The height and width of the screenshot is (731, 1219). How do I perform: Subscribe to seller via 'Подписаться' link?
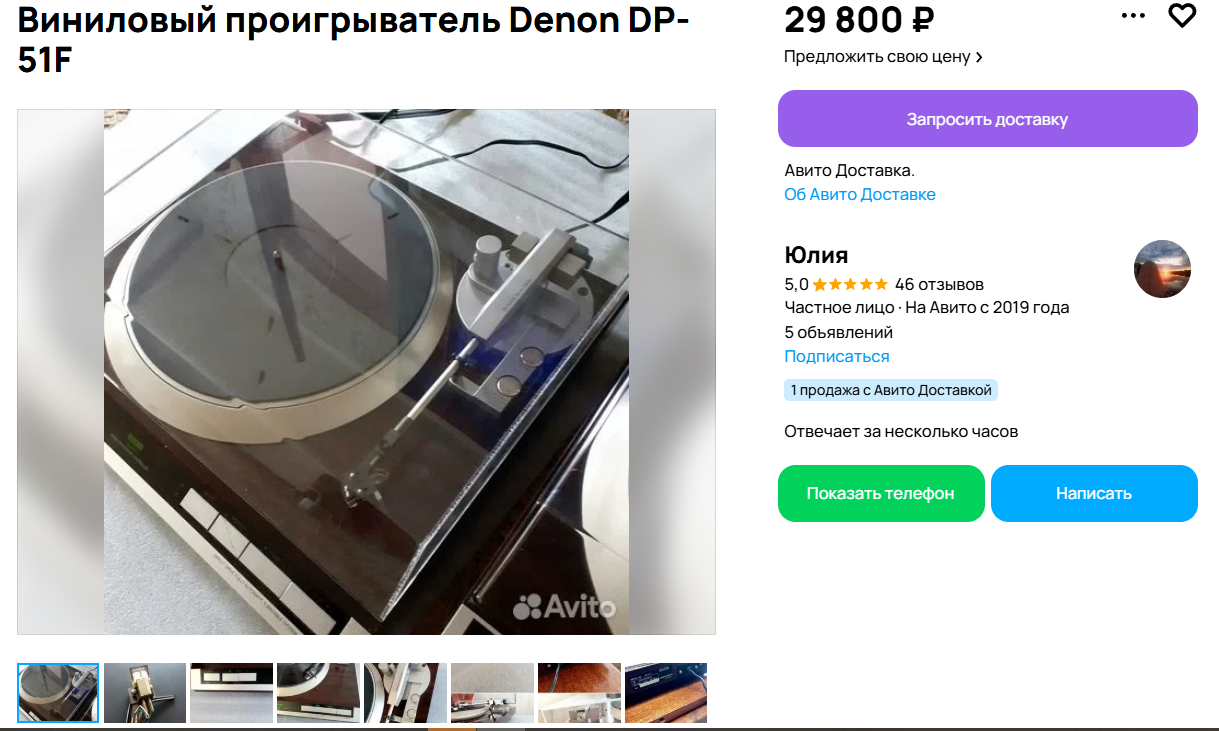point(837,356)
